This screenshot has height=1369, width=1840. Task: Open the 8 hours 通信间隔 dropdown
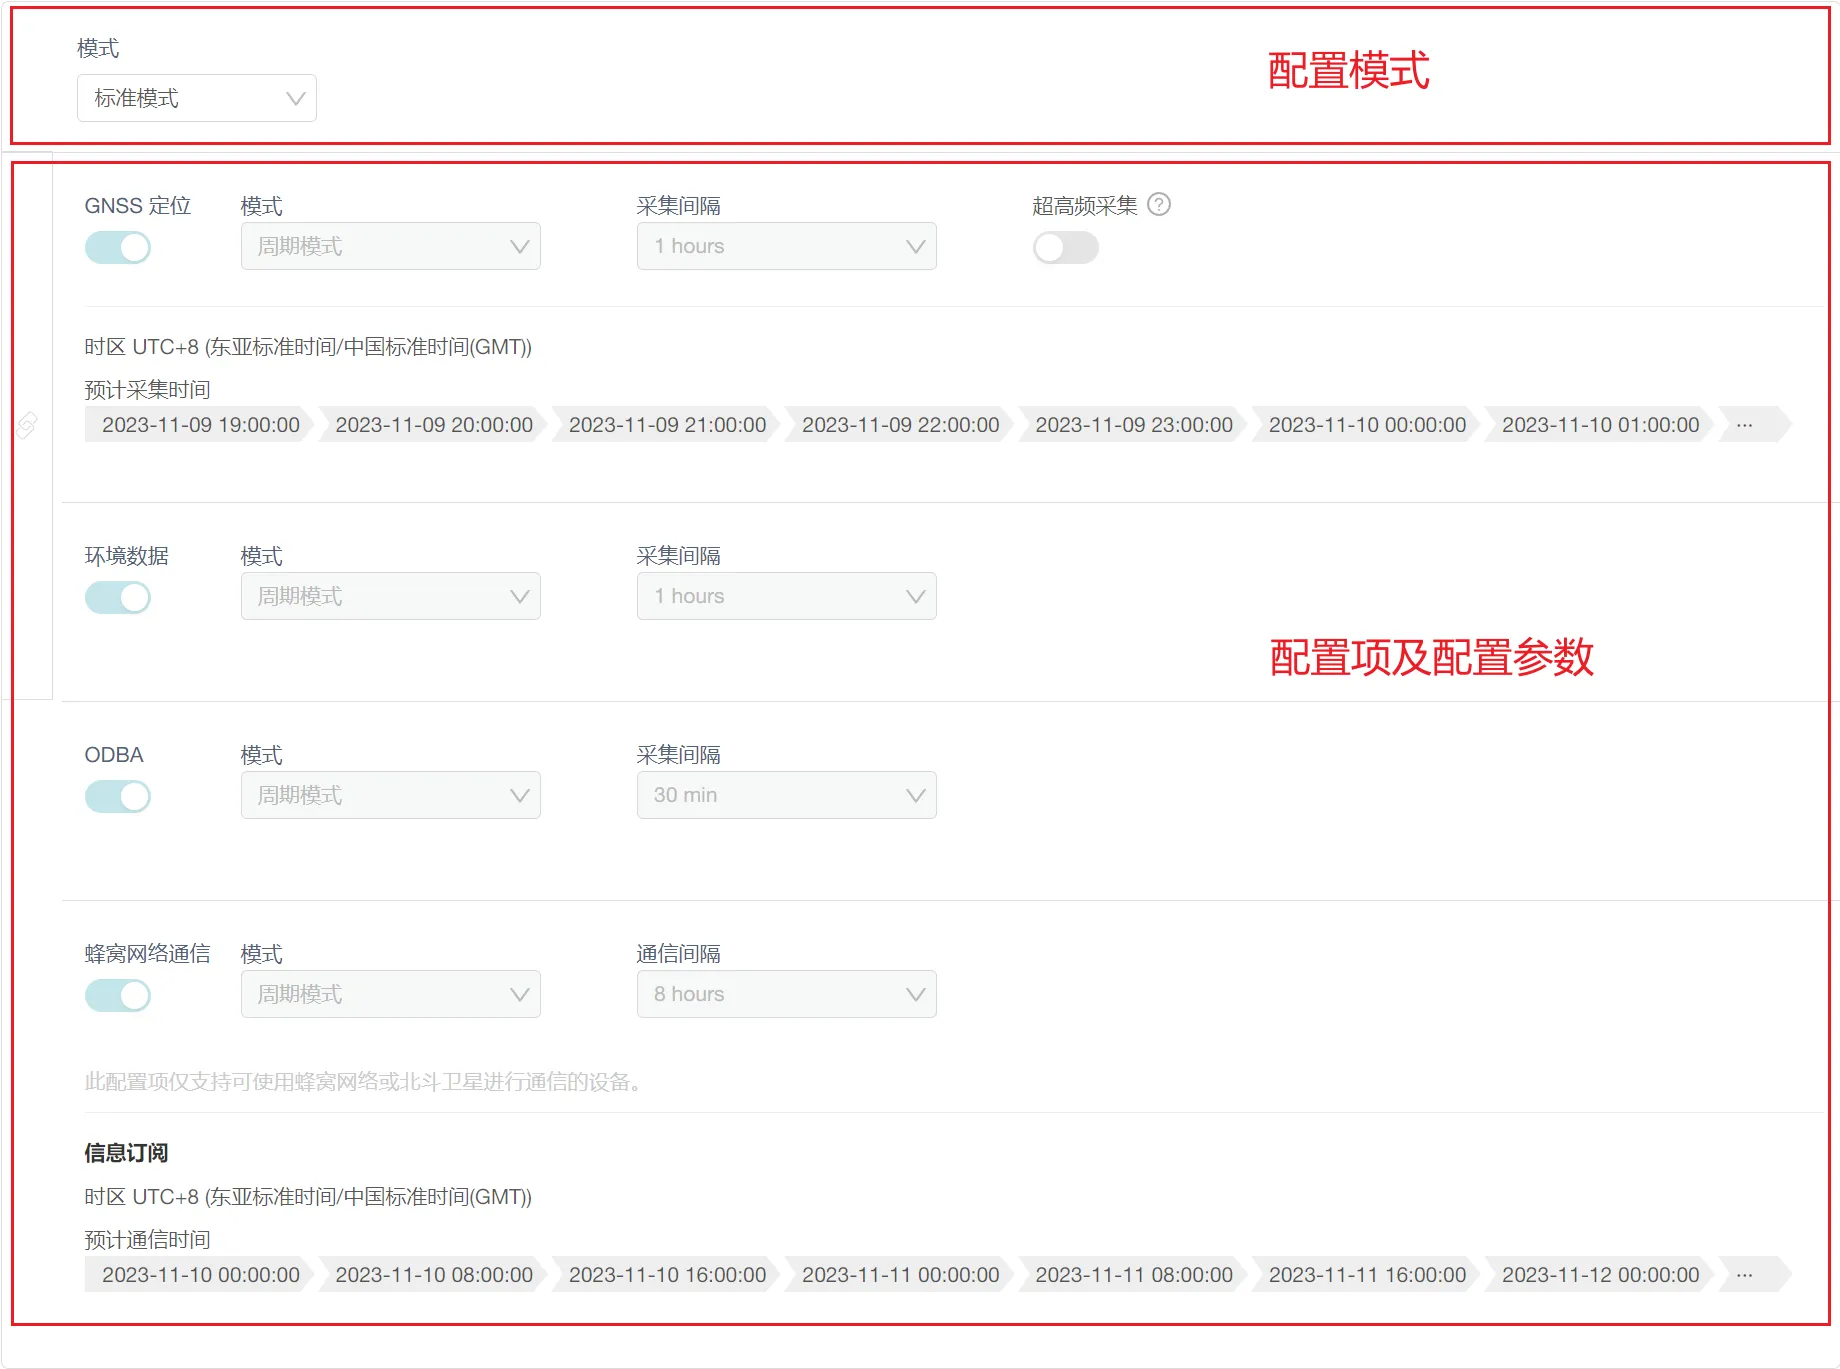(x=786, y=994)
